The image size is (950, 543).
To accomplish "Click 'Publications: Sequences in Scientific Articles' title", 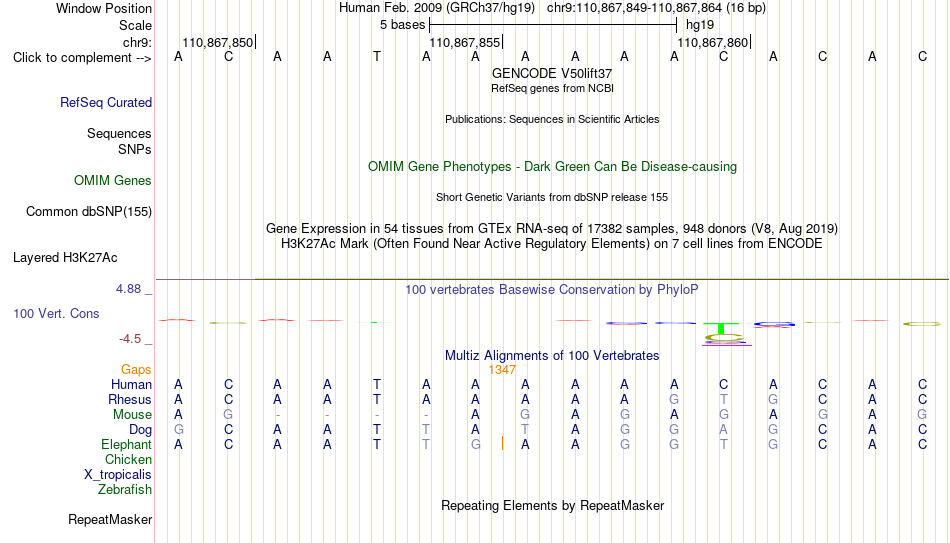I will point(552,119).
